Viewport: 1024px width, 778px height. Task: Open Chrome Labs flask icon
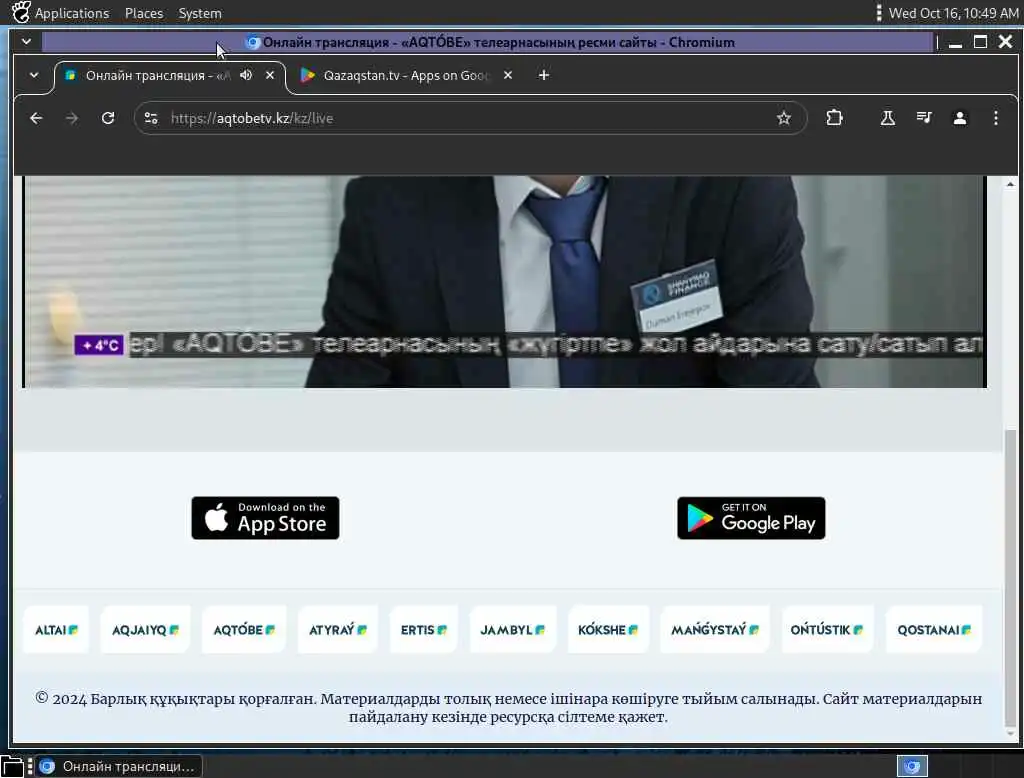coord(888,118)
